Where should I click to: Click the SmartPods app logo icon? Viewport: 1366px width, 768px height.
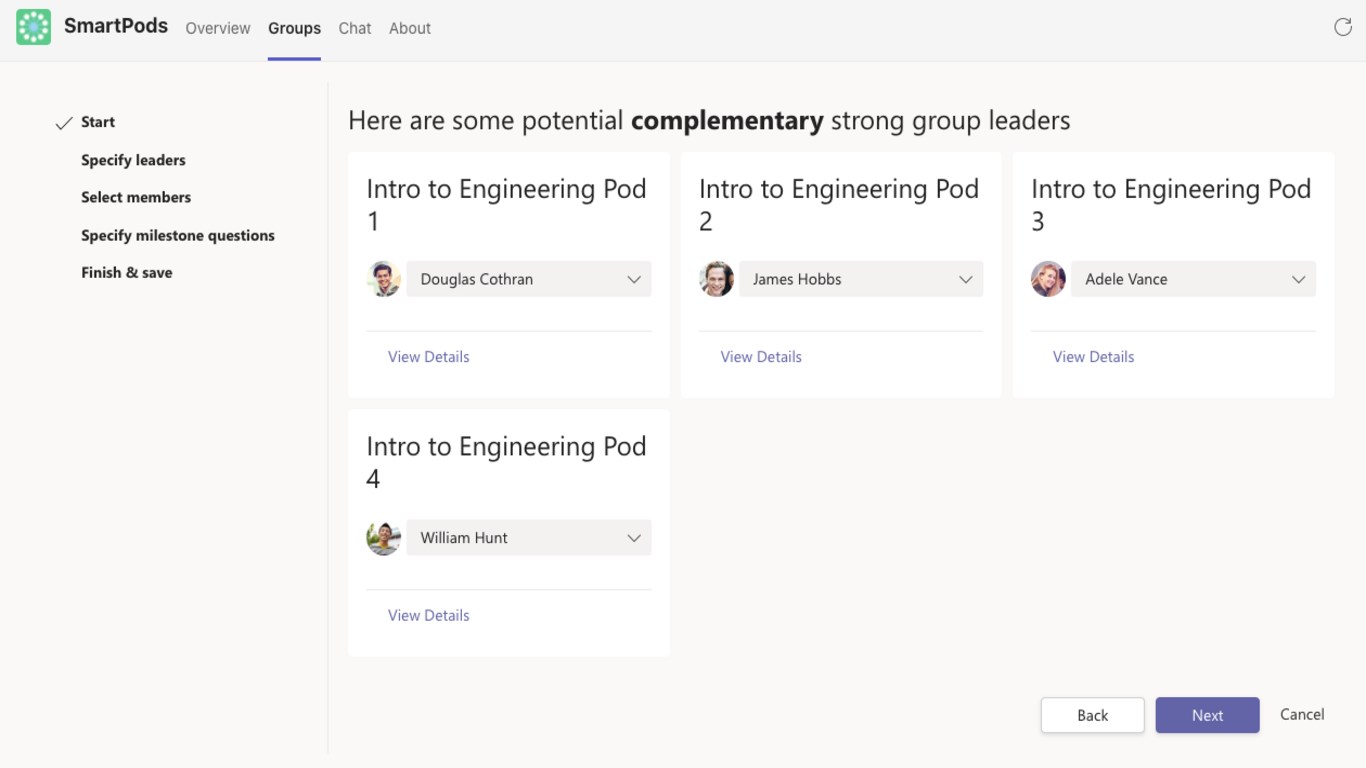[33, 28]
